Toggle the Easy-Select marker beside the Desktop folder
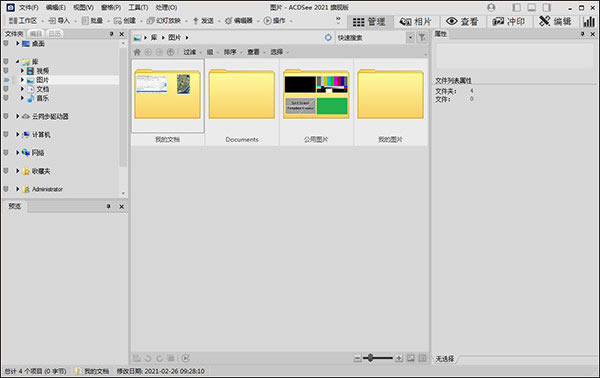600x378 pixels. point(6,44)
